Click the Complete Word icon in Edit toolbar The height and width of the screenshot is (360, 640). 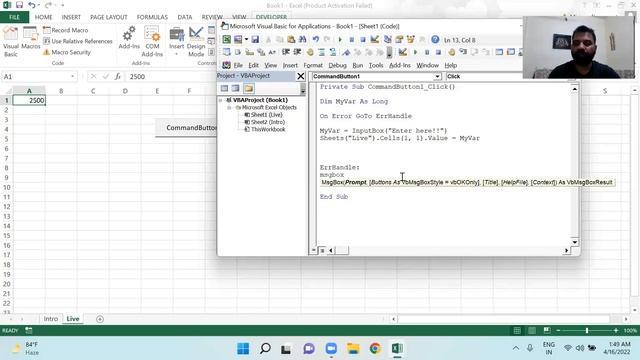[x=272, y=52]
